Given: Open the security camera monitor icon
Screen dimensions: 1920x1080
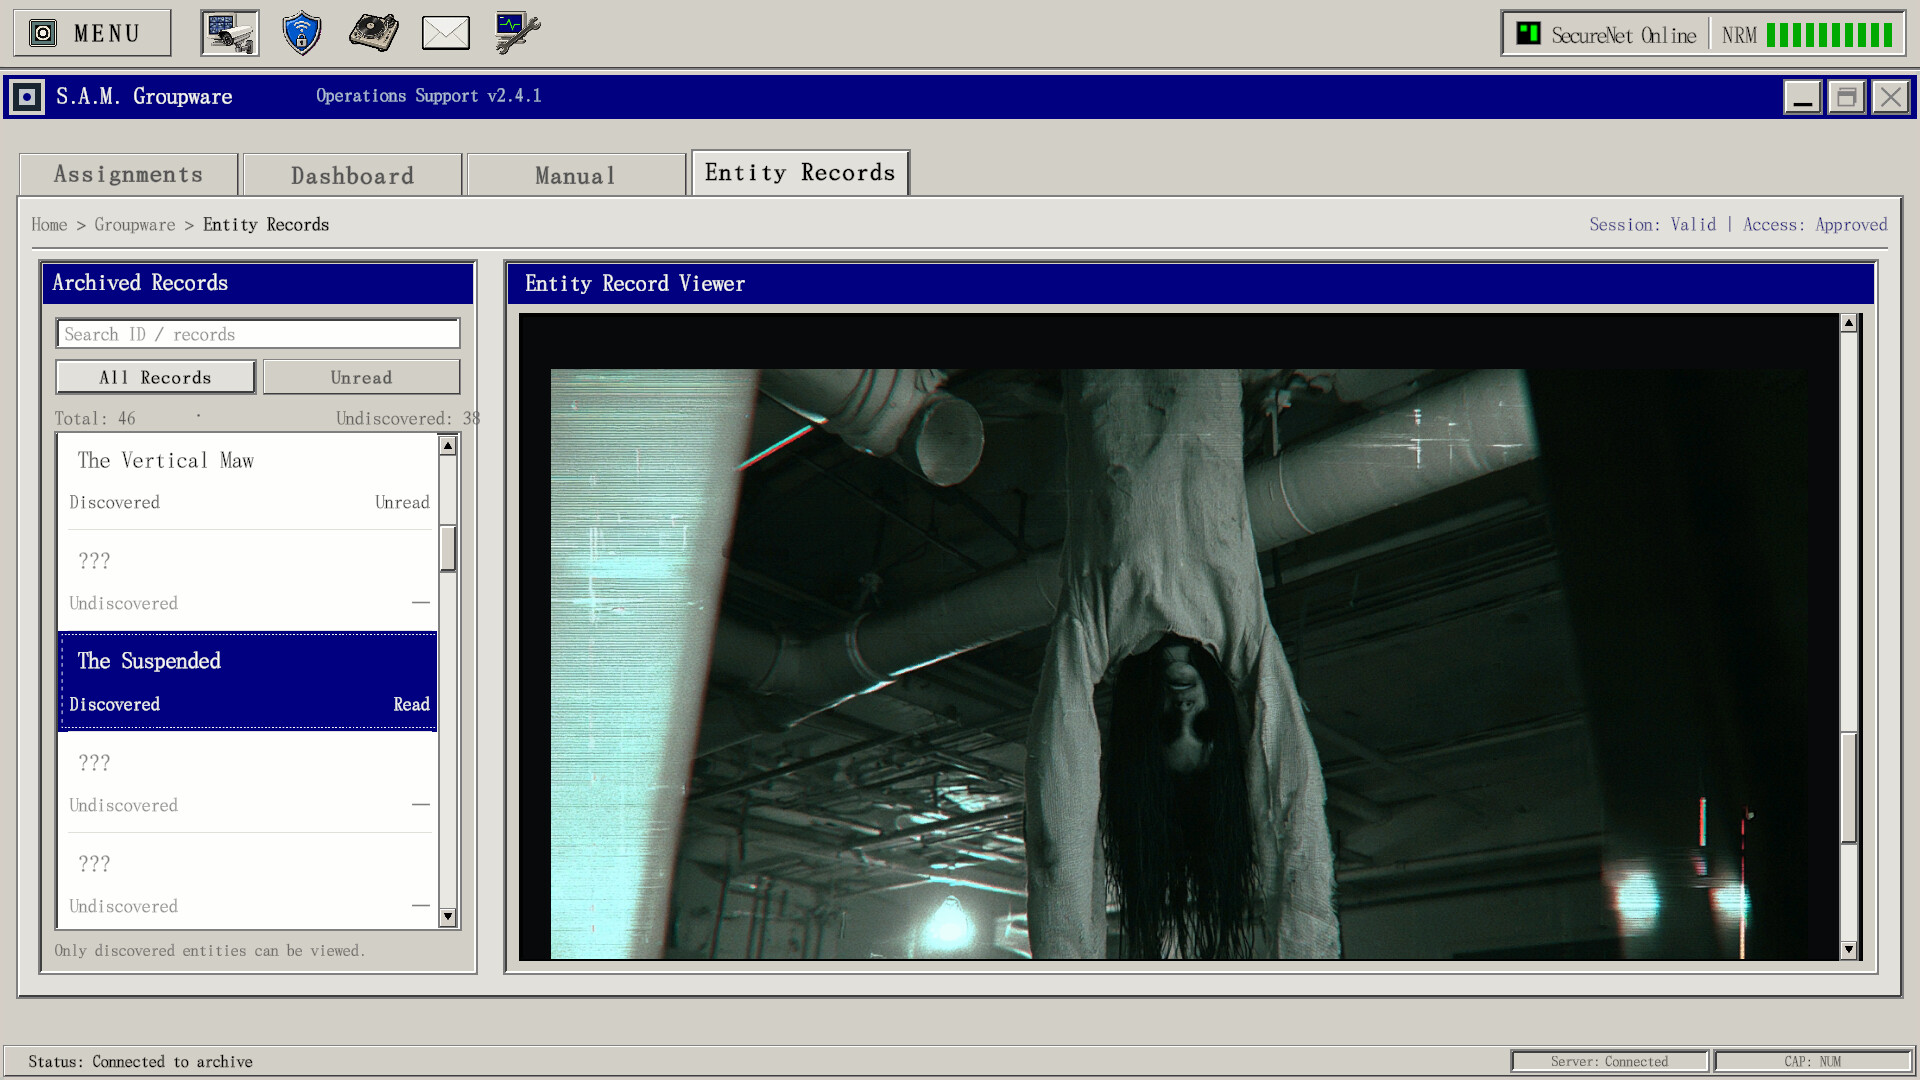Looking at the screenshot, I should (230, 33).
